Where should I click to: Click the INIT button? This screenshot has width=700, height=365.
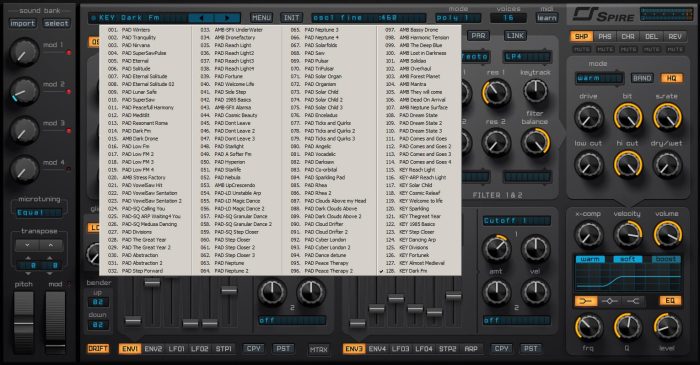pyautogui.click(x=292, y=18)
